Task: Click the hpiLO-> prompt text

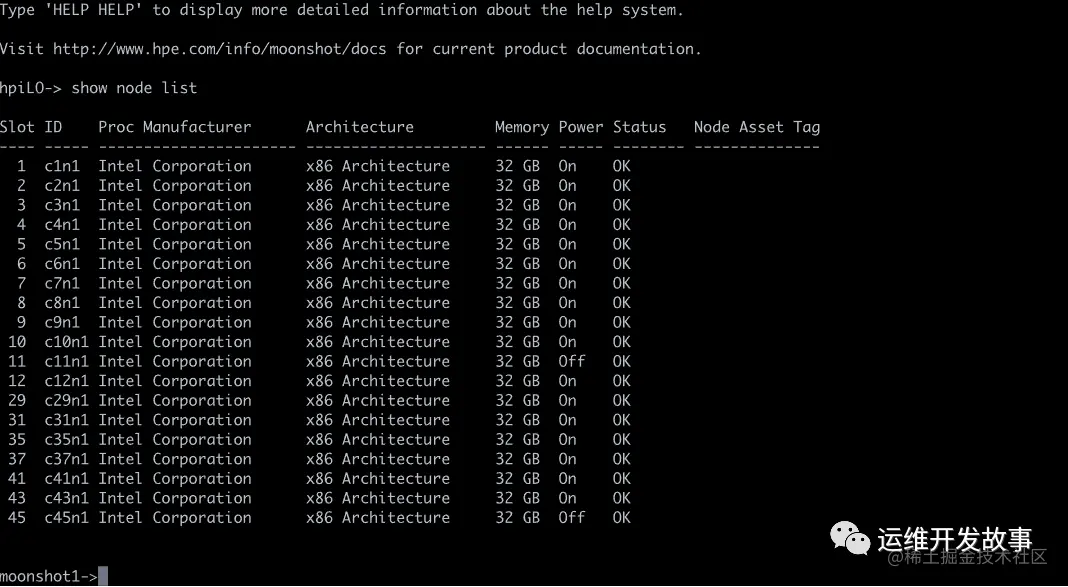Action: [31, 88]
